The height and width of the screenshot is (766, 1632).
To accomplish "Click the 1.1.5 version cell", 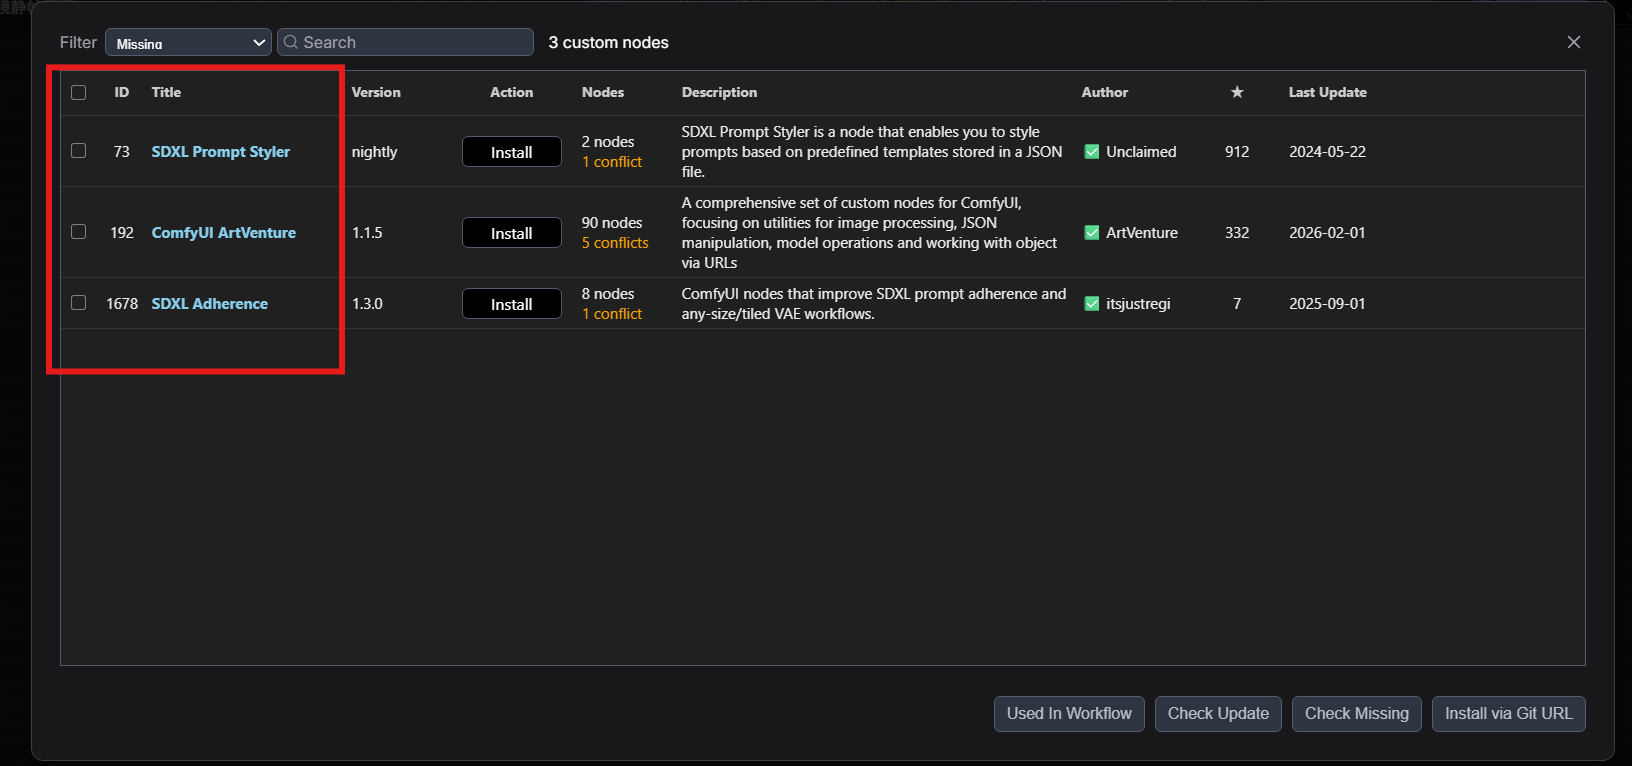I will point(367,233).
